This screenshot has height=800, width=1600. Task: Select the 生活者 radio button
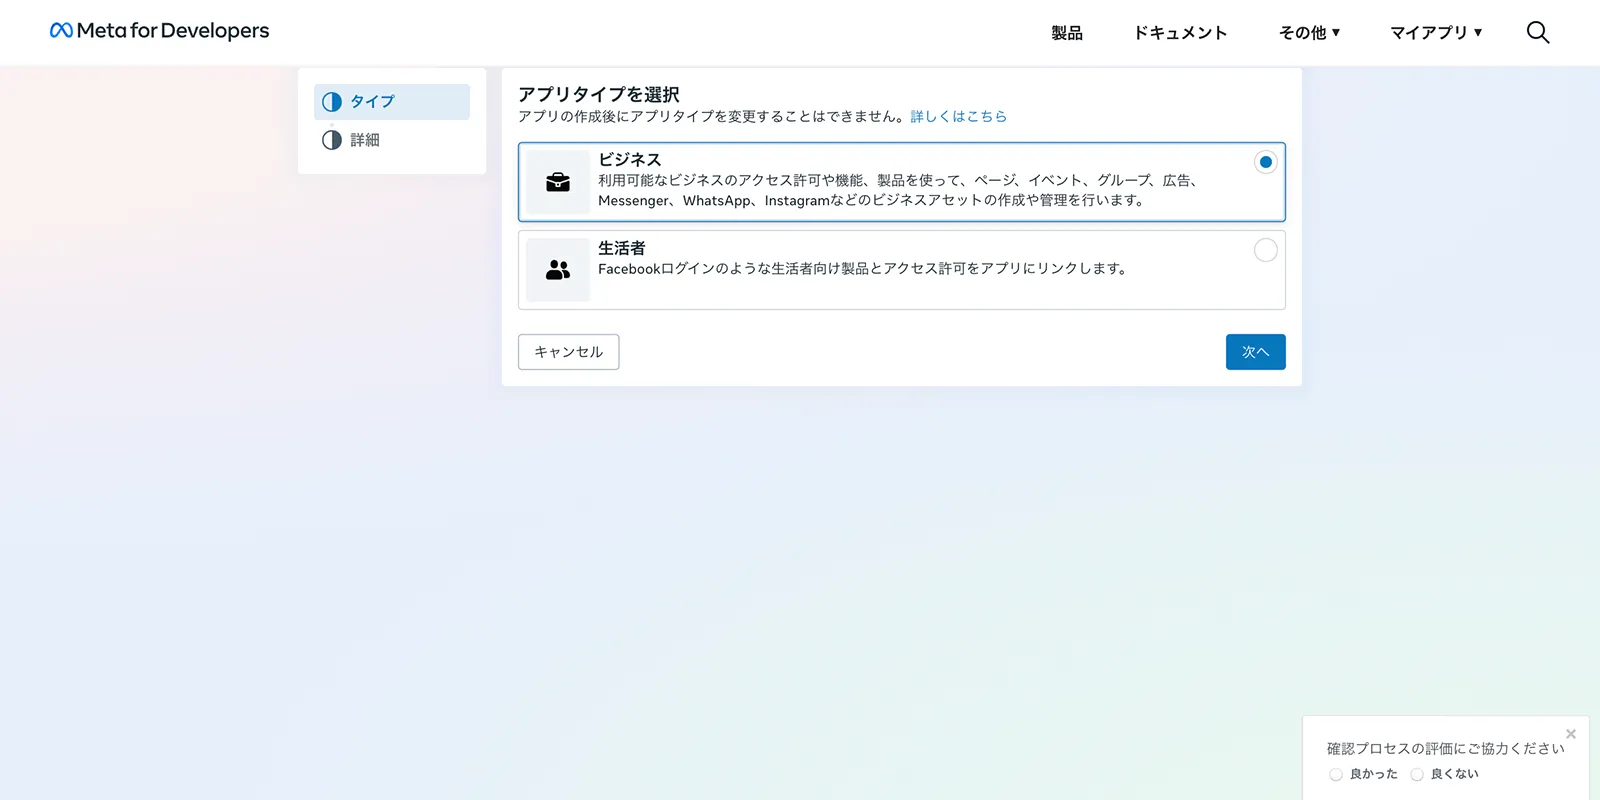(1266, 250)
